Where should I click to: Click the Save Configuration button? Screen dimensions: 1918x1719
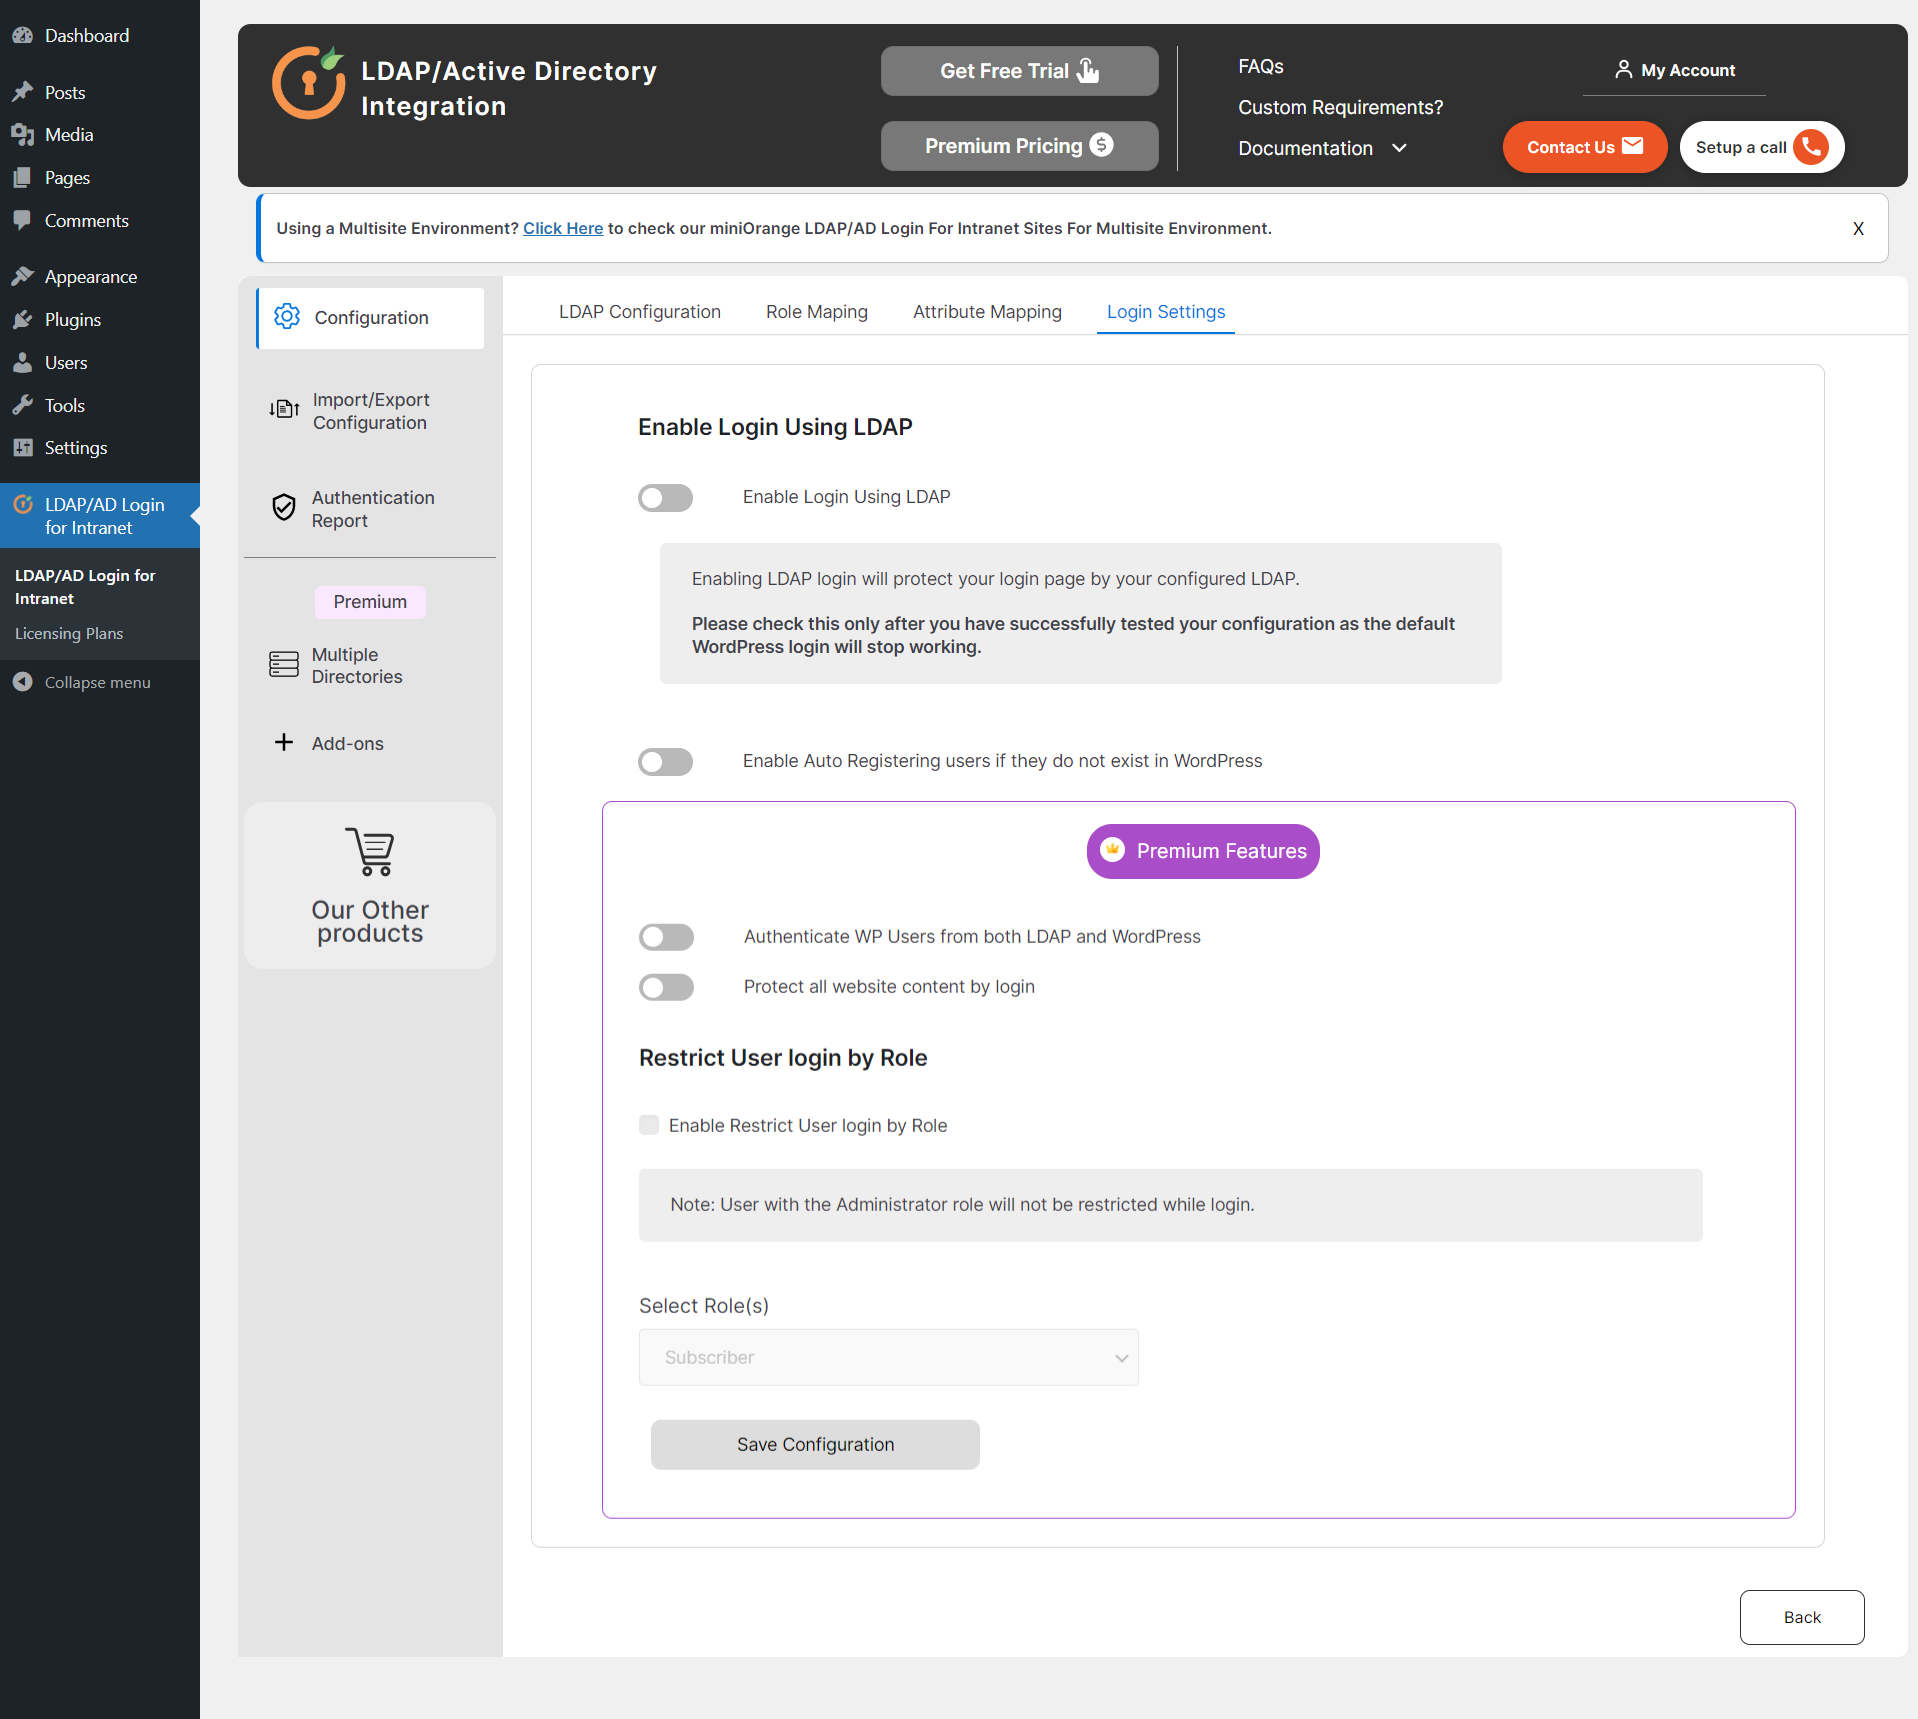tap(815, 1444)
